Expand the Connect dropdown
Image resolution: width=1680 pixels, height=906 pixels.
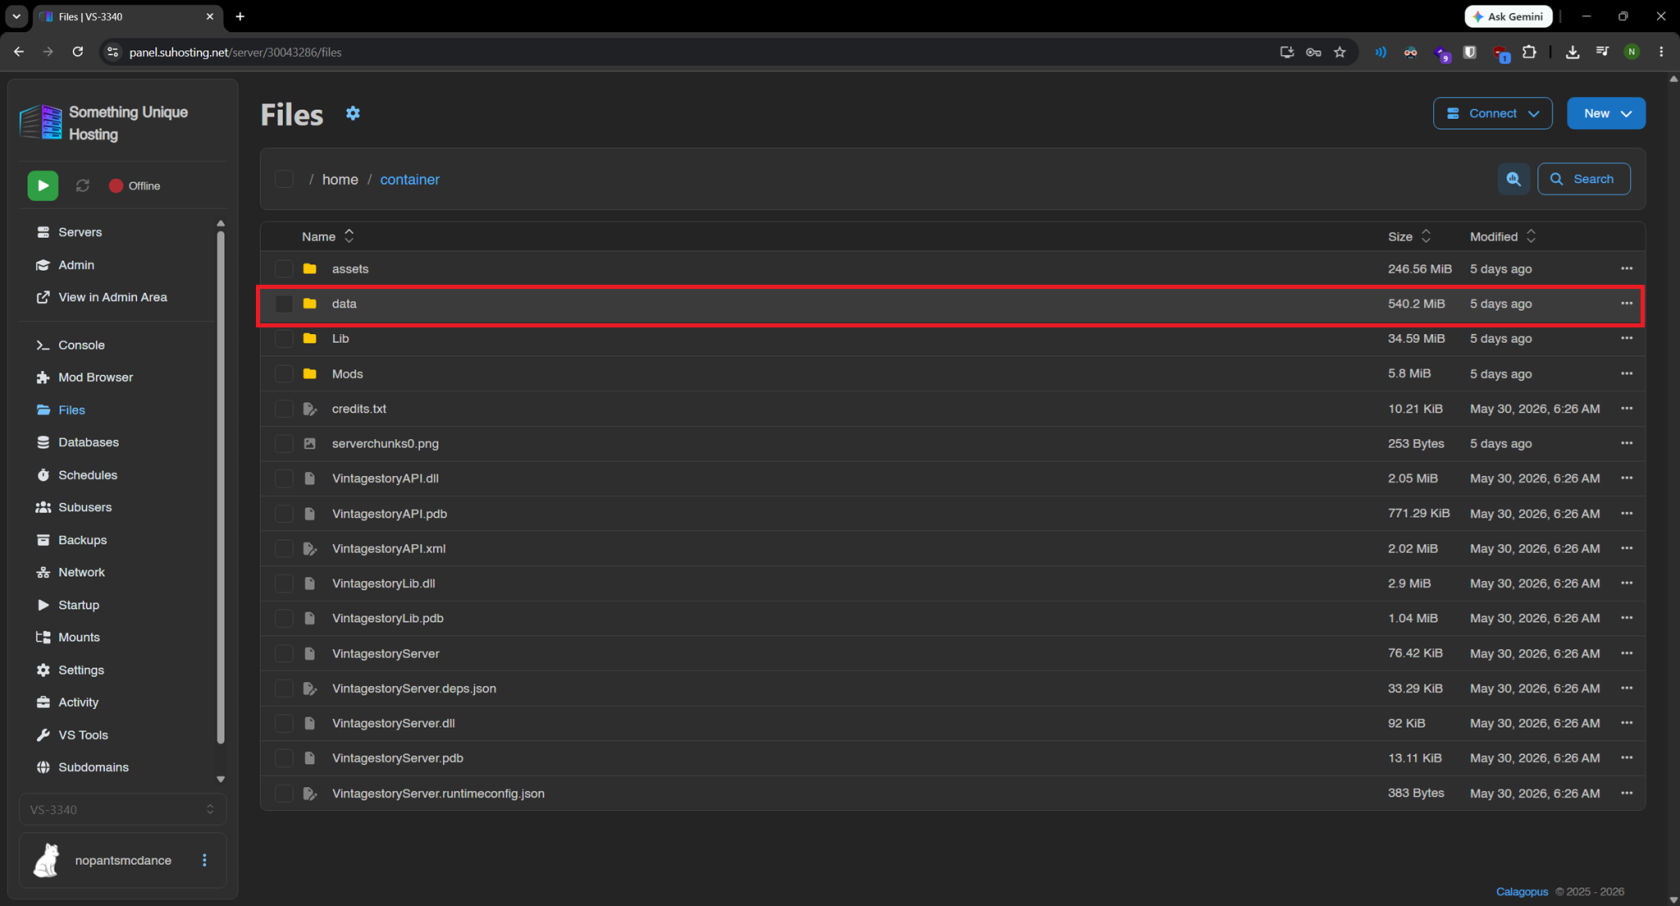1493,114
